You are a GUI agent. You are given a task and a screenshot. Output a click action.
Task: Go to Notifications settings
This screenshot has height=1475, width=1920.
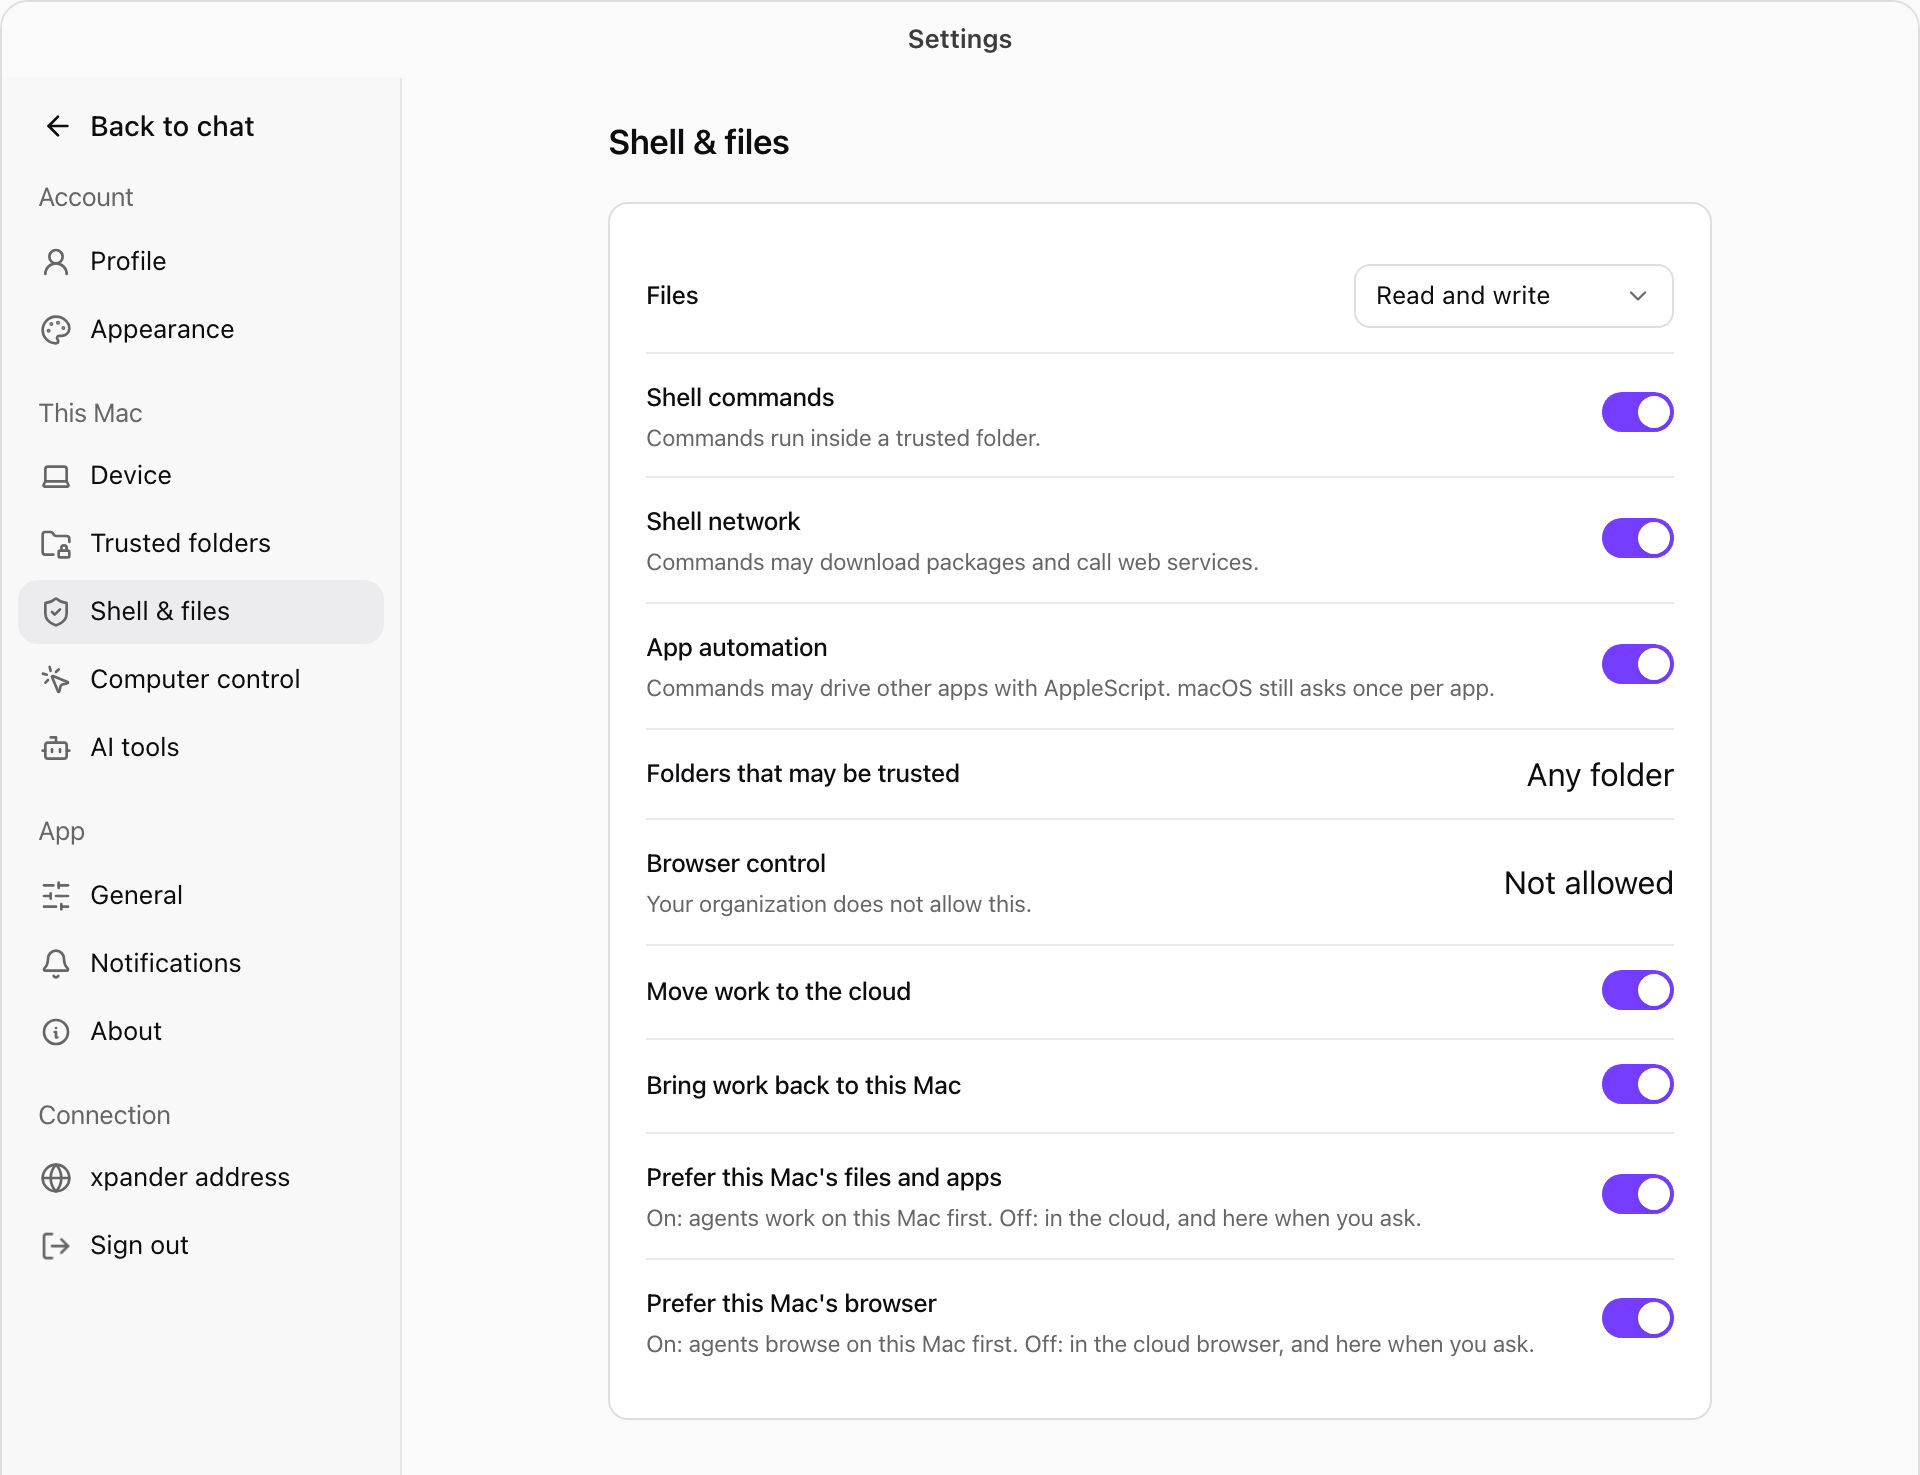tap(201, 964)
